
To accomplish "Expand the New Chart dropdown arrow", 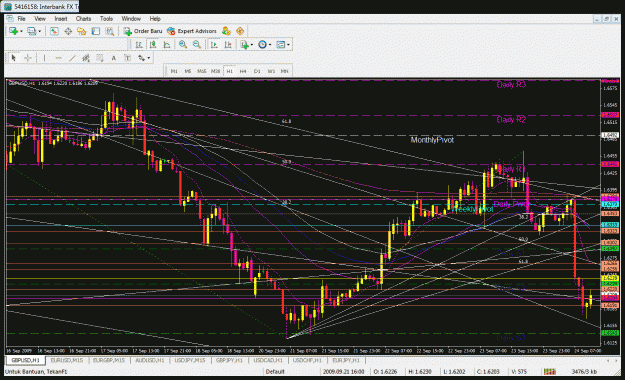I will tap(21, 31).
